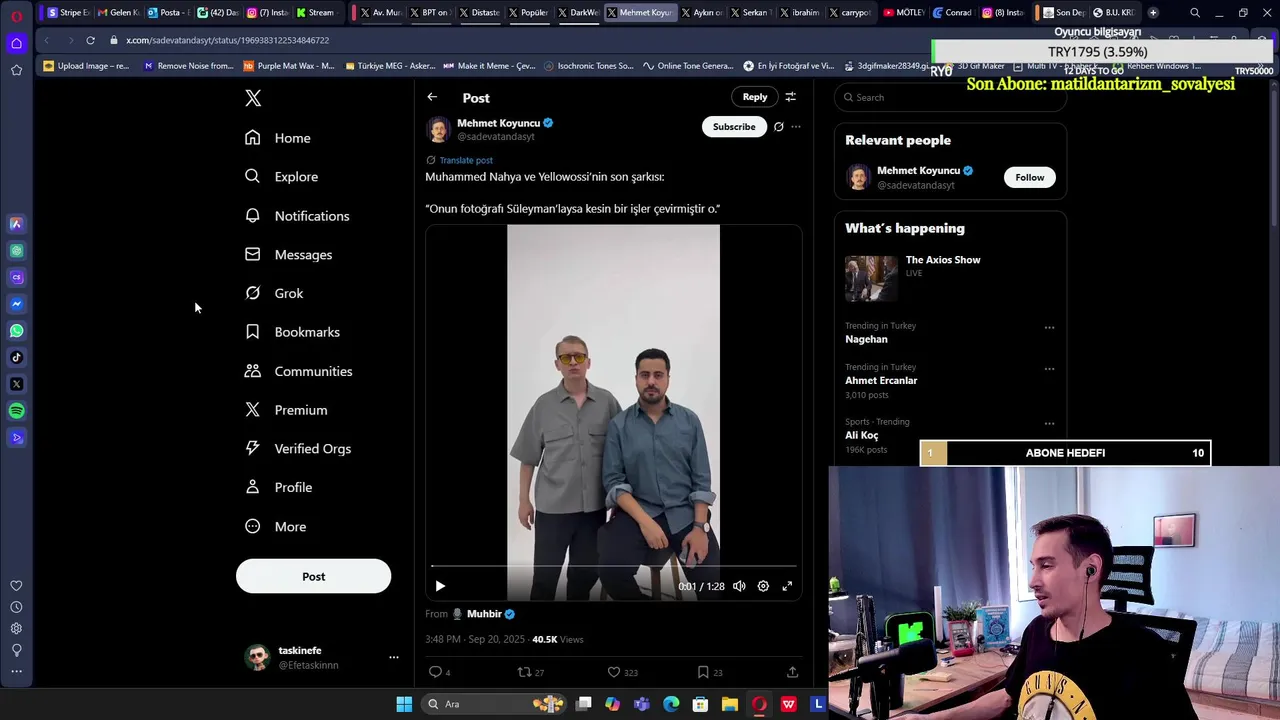Open the Purple Mat Wax bookmark

289,66
